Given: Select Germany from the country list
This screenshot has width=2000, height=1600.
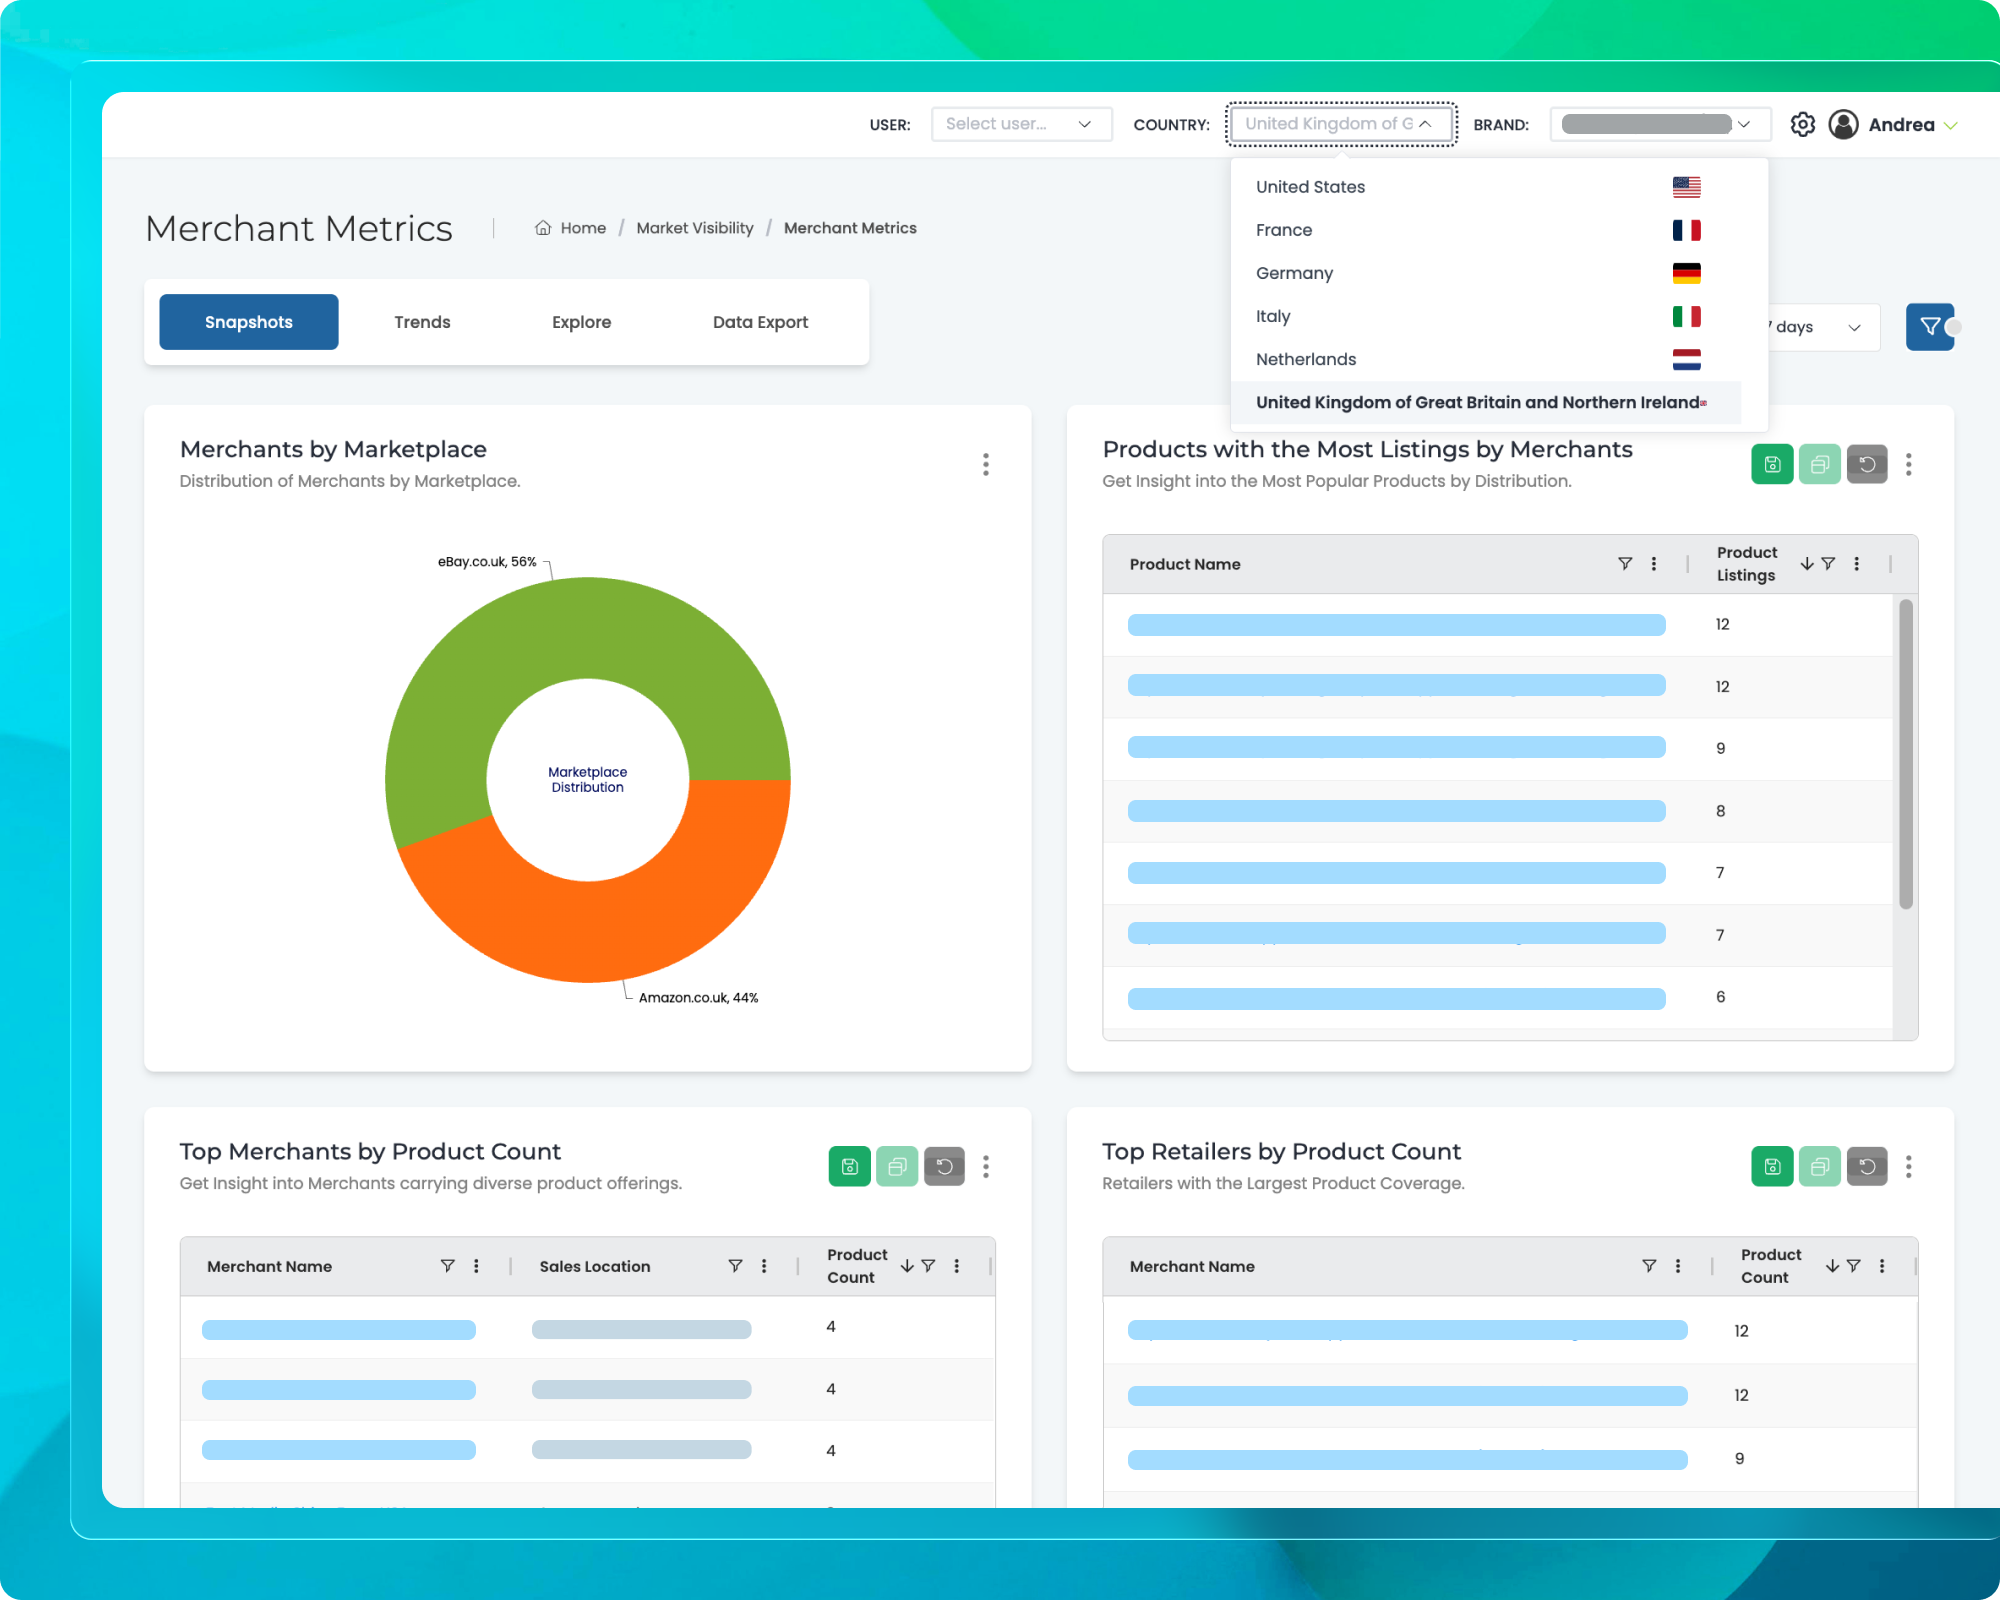Looking at the screenshot, I should [x=1294, y=272].
